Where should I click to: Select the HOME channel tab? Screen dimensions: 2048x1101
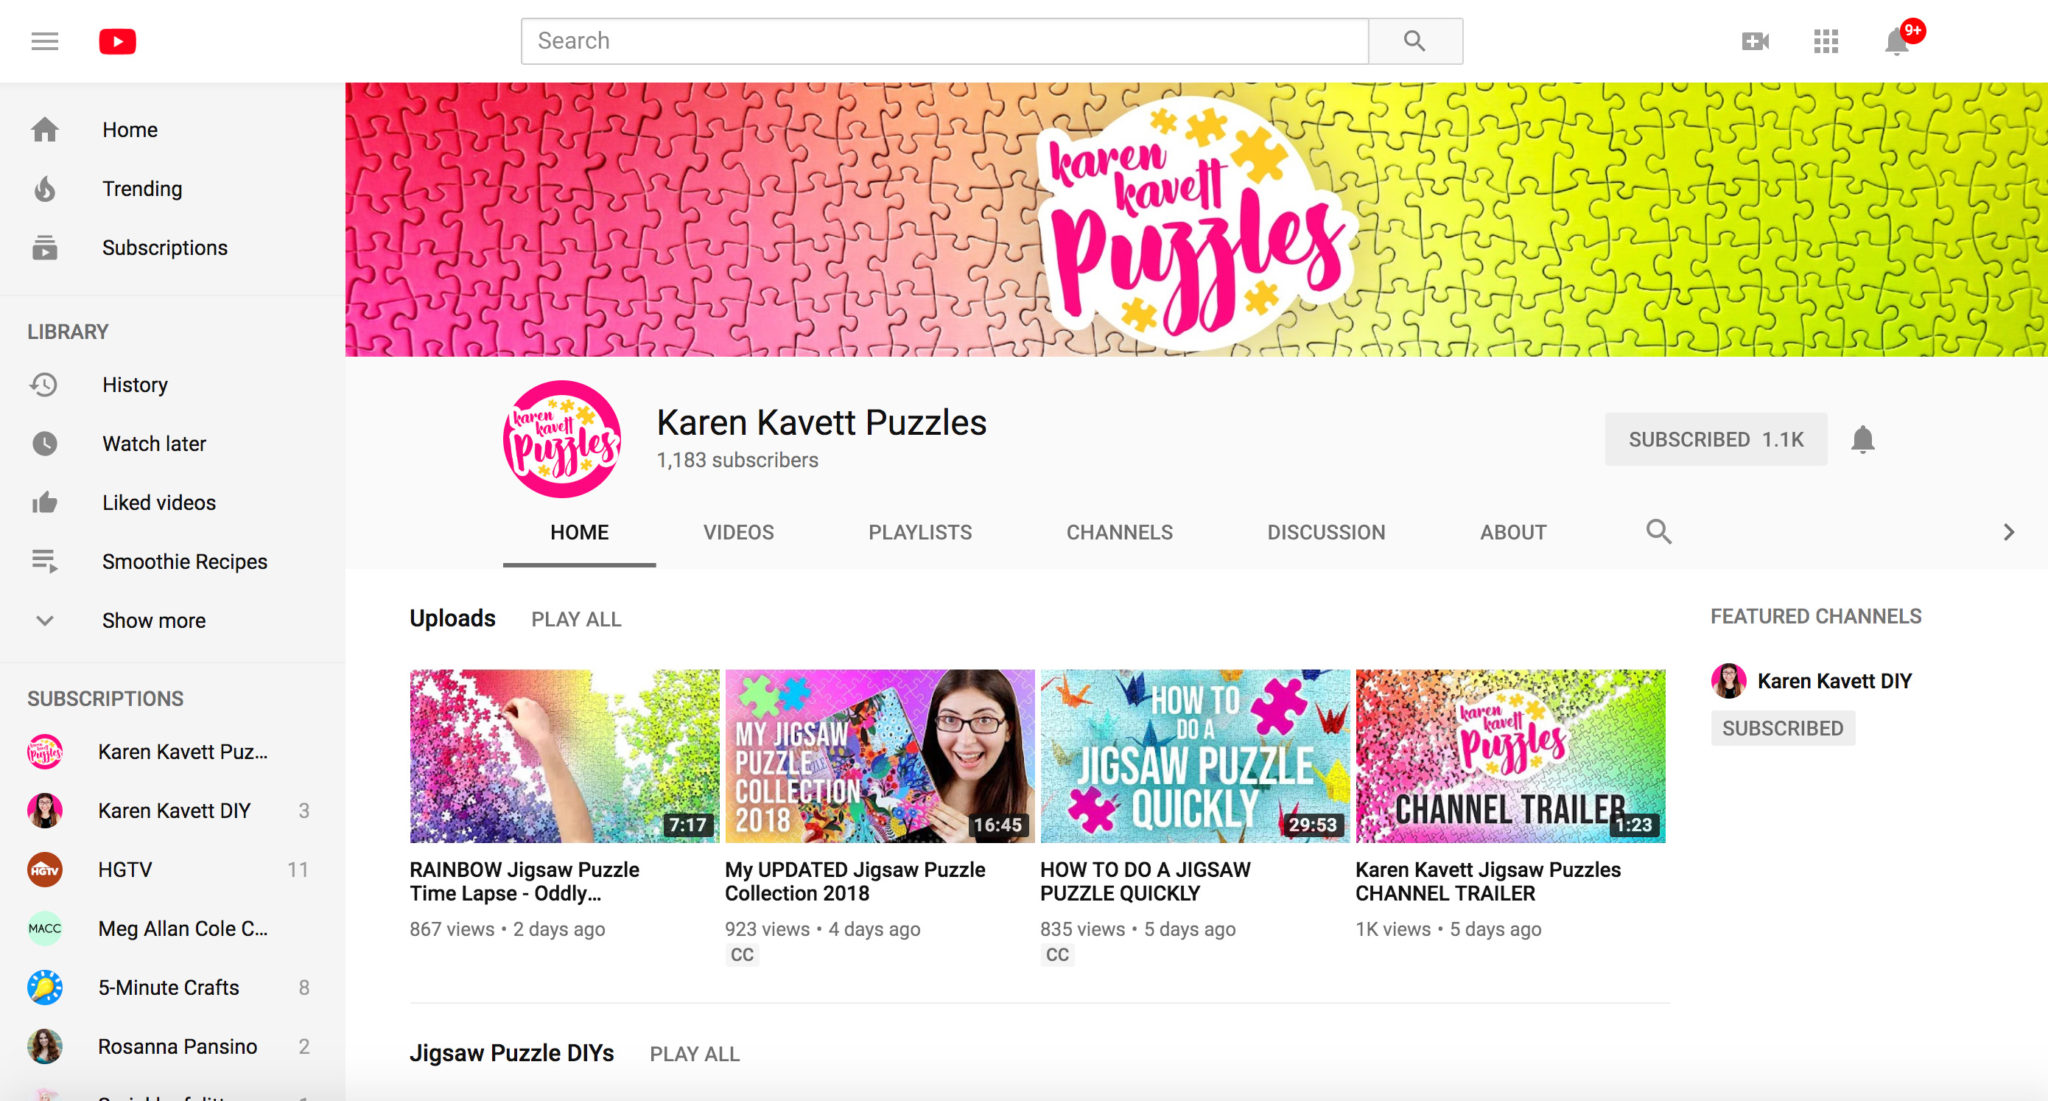pyautogui.click(x=579, y=533)
